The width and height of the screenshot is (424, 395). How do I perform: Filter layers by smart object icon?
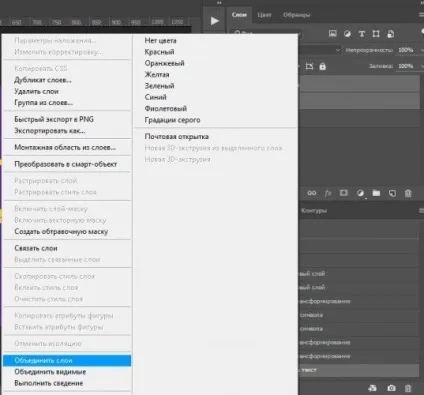coord(391,34)
